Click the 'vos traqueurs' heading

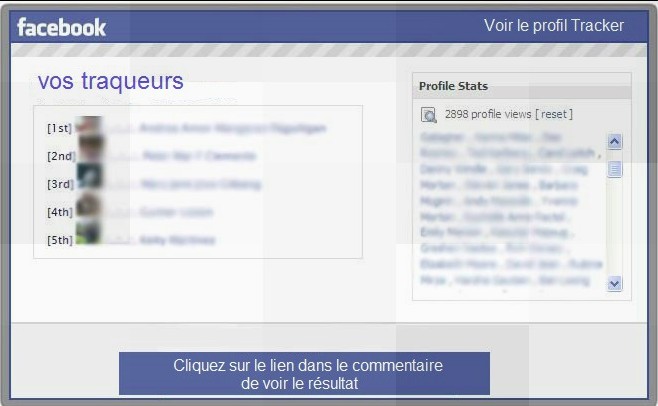click(x=111, y=81)
